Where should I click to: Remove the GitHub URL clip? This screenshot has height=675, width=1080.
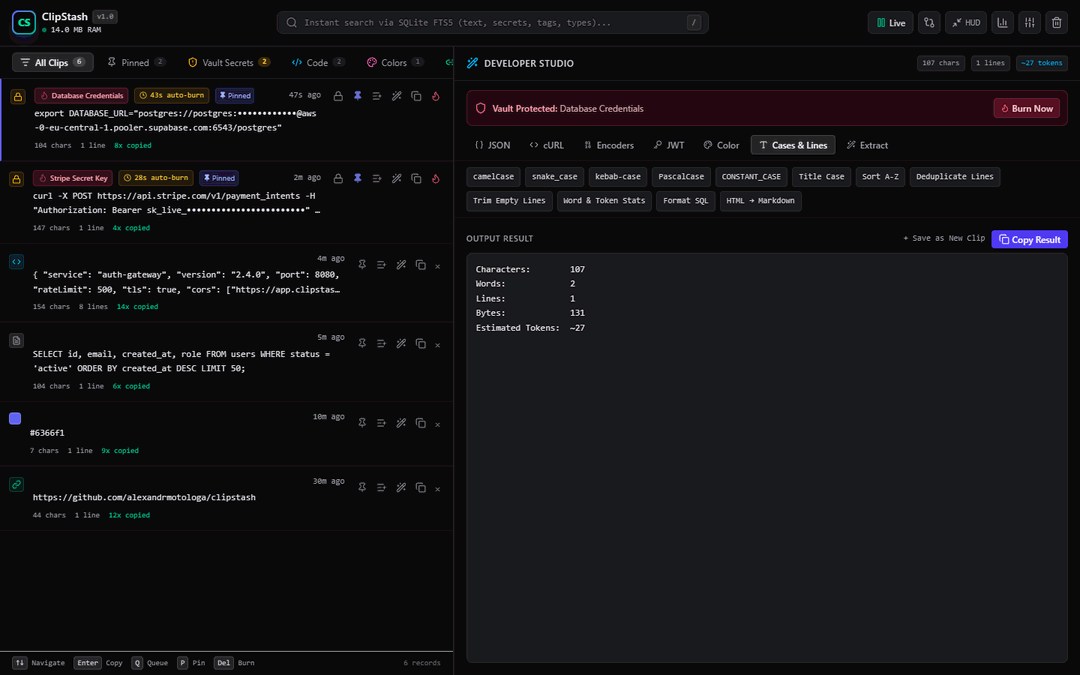point(437,488)
